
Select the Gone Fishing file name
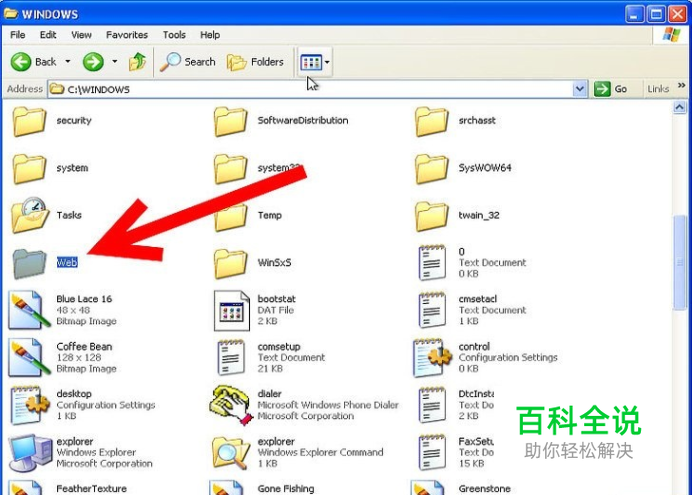pos(286,489)
